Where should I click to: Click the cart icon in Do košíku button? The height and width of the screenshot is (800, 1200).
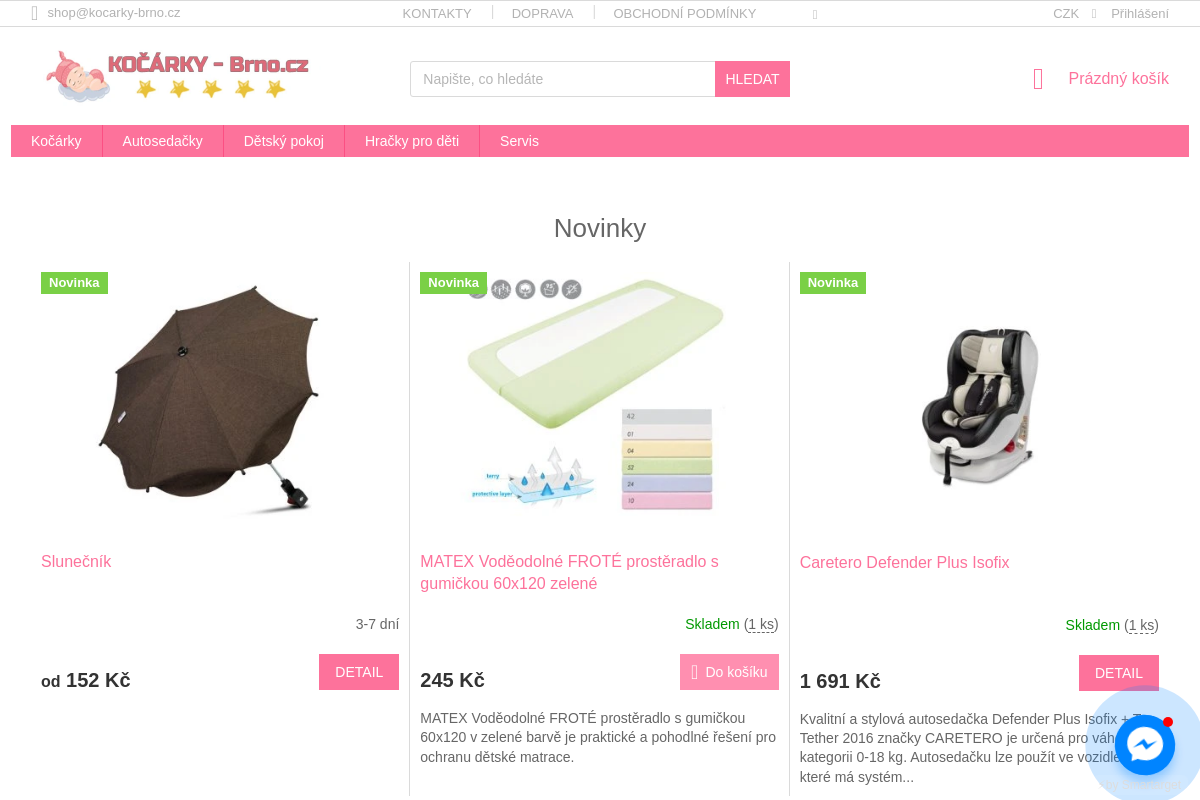pyautogui.click(x=695, y=672)
